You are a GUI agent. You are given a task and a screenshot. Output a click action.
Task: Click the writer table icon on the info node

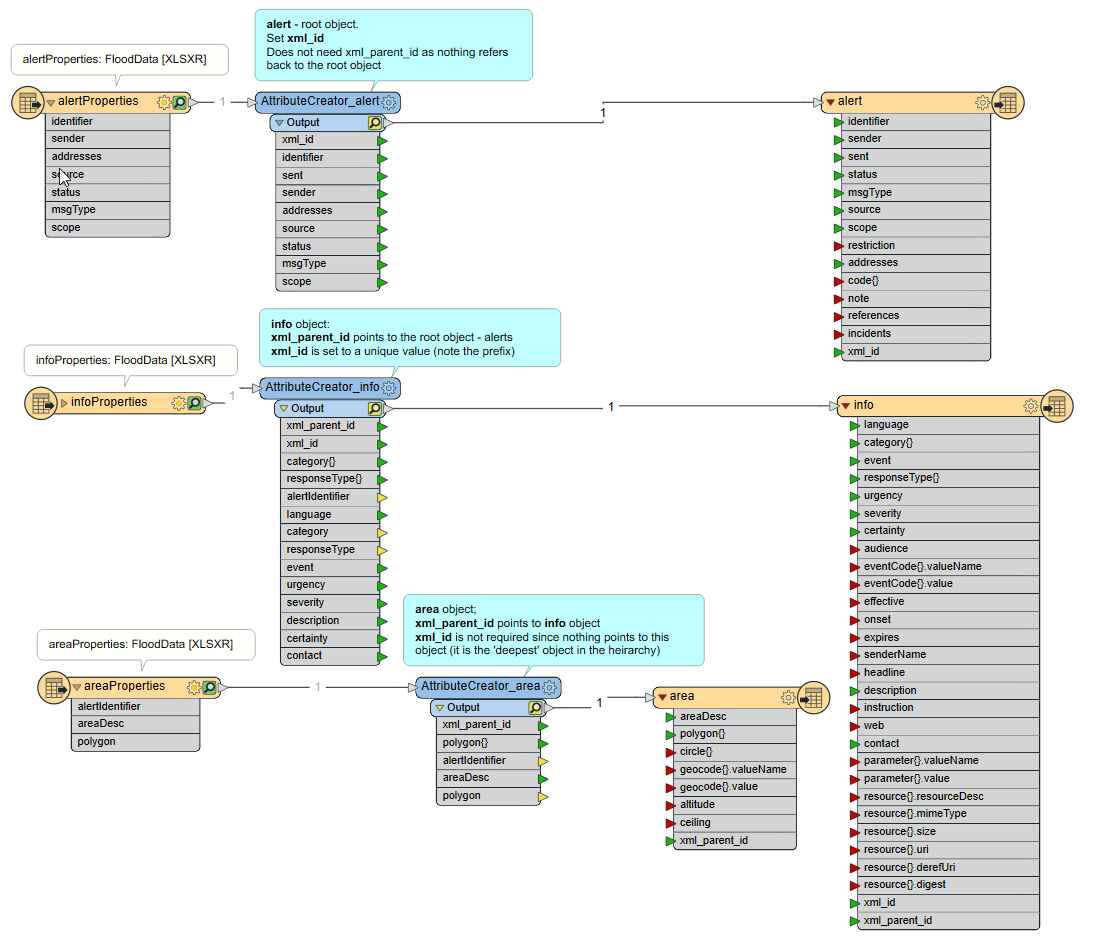pos(1057,405)
